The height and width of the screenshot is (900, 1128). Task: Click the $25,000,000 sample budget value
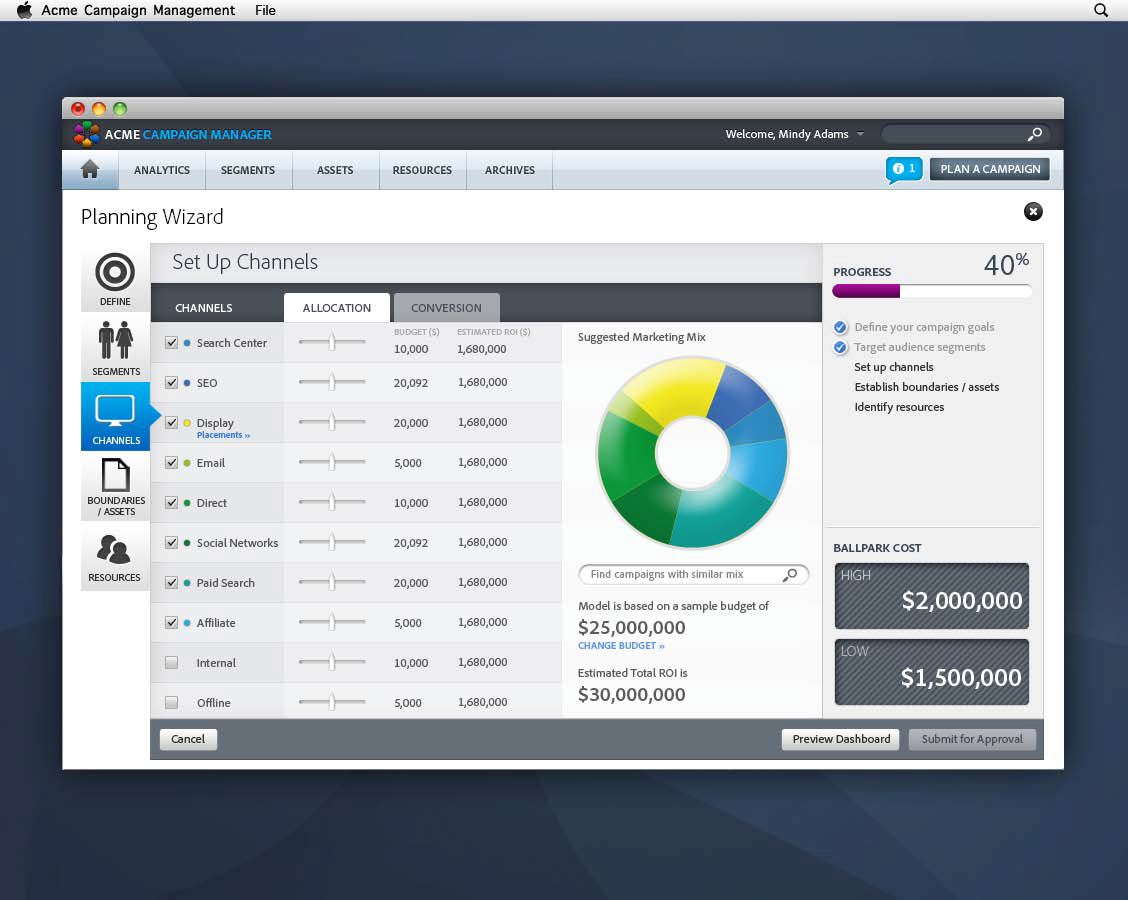pyautogui.click(x=632, y=627)
